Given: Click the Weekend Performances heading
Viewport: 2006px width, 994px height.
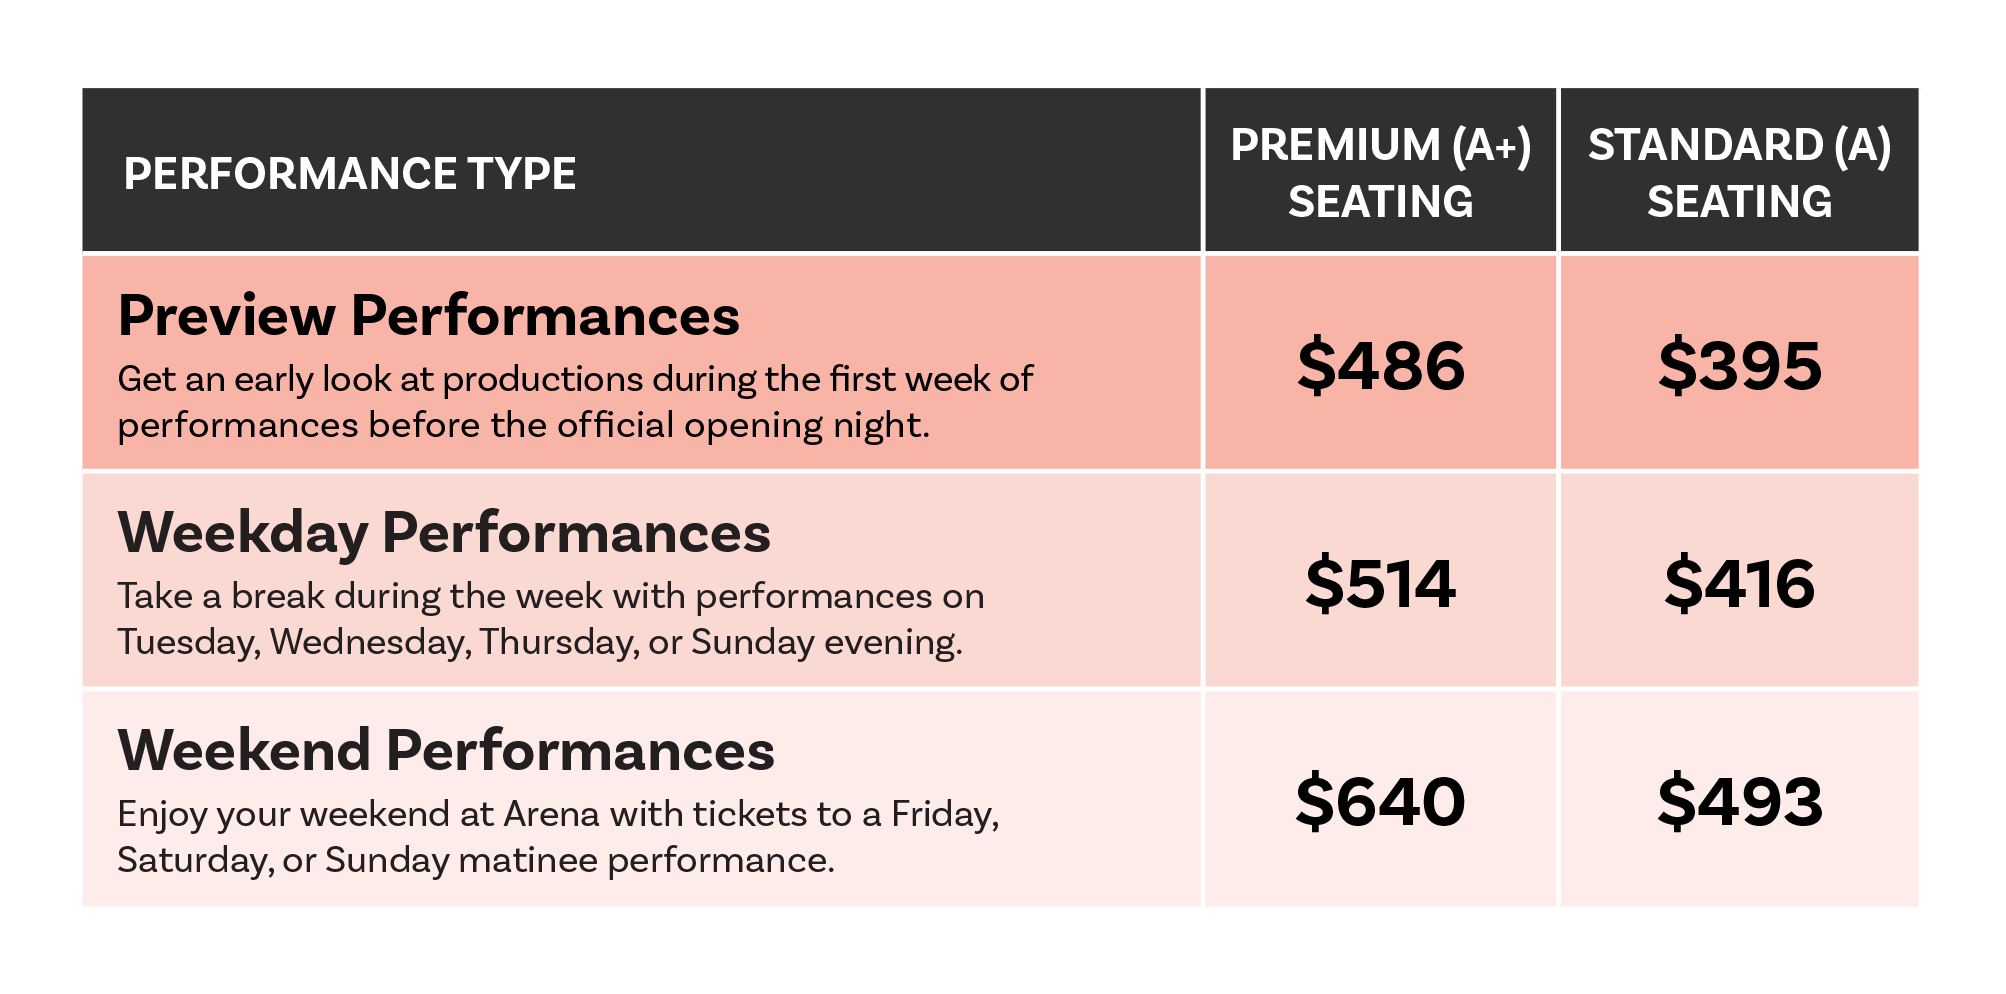Looking at the screenshot, I should pos(446,750).
